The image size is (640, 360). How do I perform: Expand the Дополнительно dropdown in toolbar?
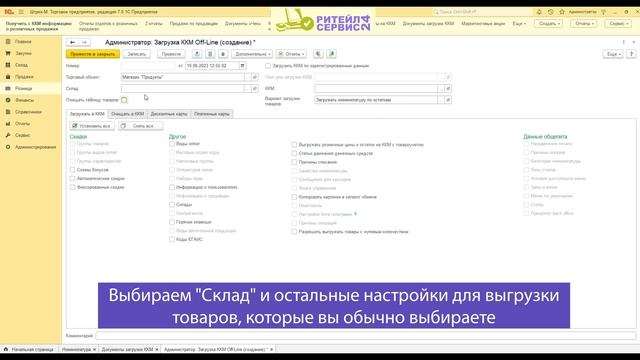point(252,54)
